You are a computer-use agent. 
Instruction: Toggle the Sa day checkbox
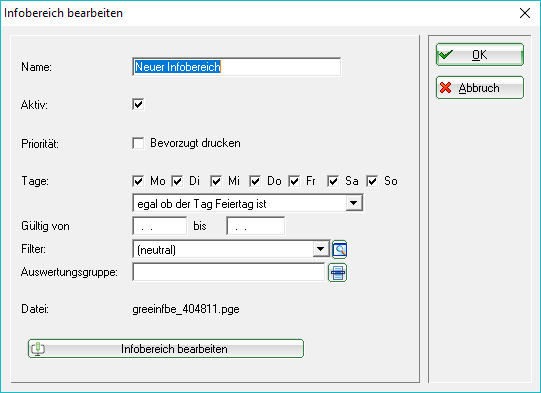click(333, 181)
